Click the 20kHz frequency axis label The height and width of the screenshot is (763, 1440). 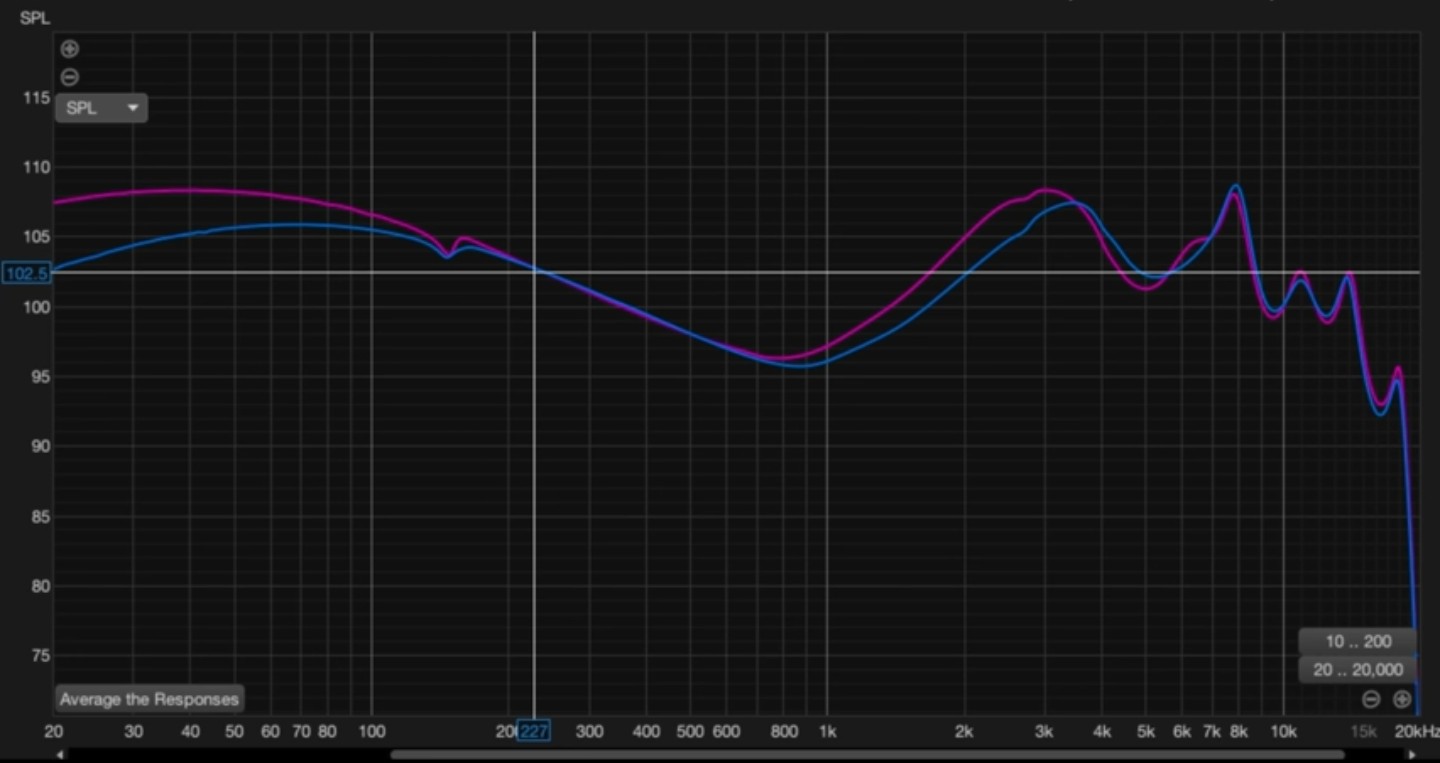pos(1417,731)
